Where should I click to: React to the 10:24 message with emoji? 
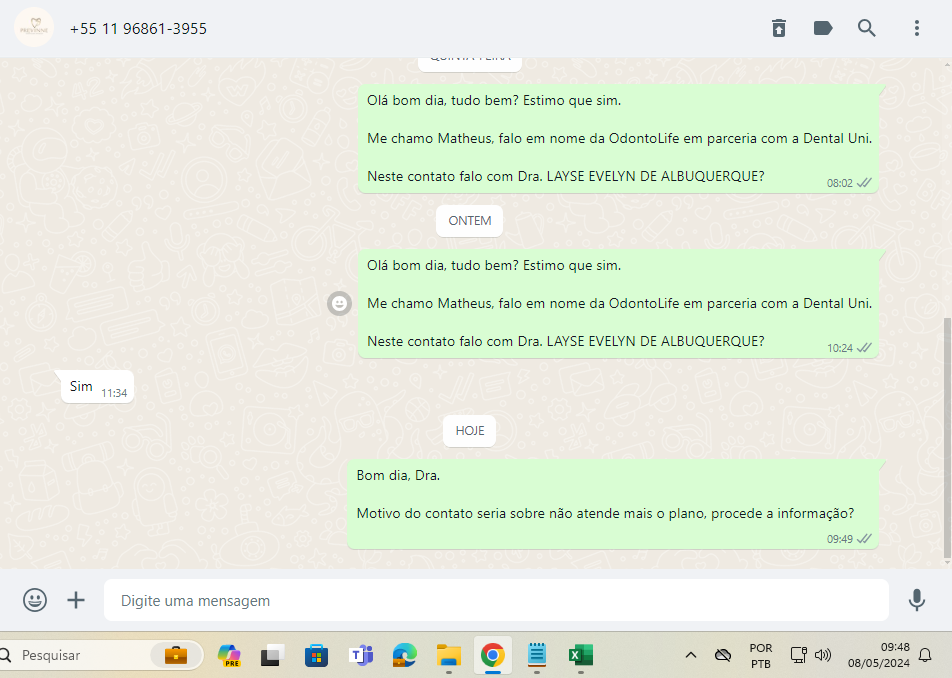339,303
